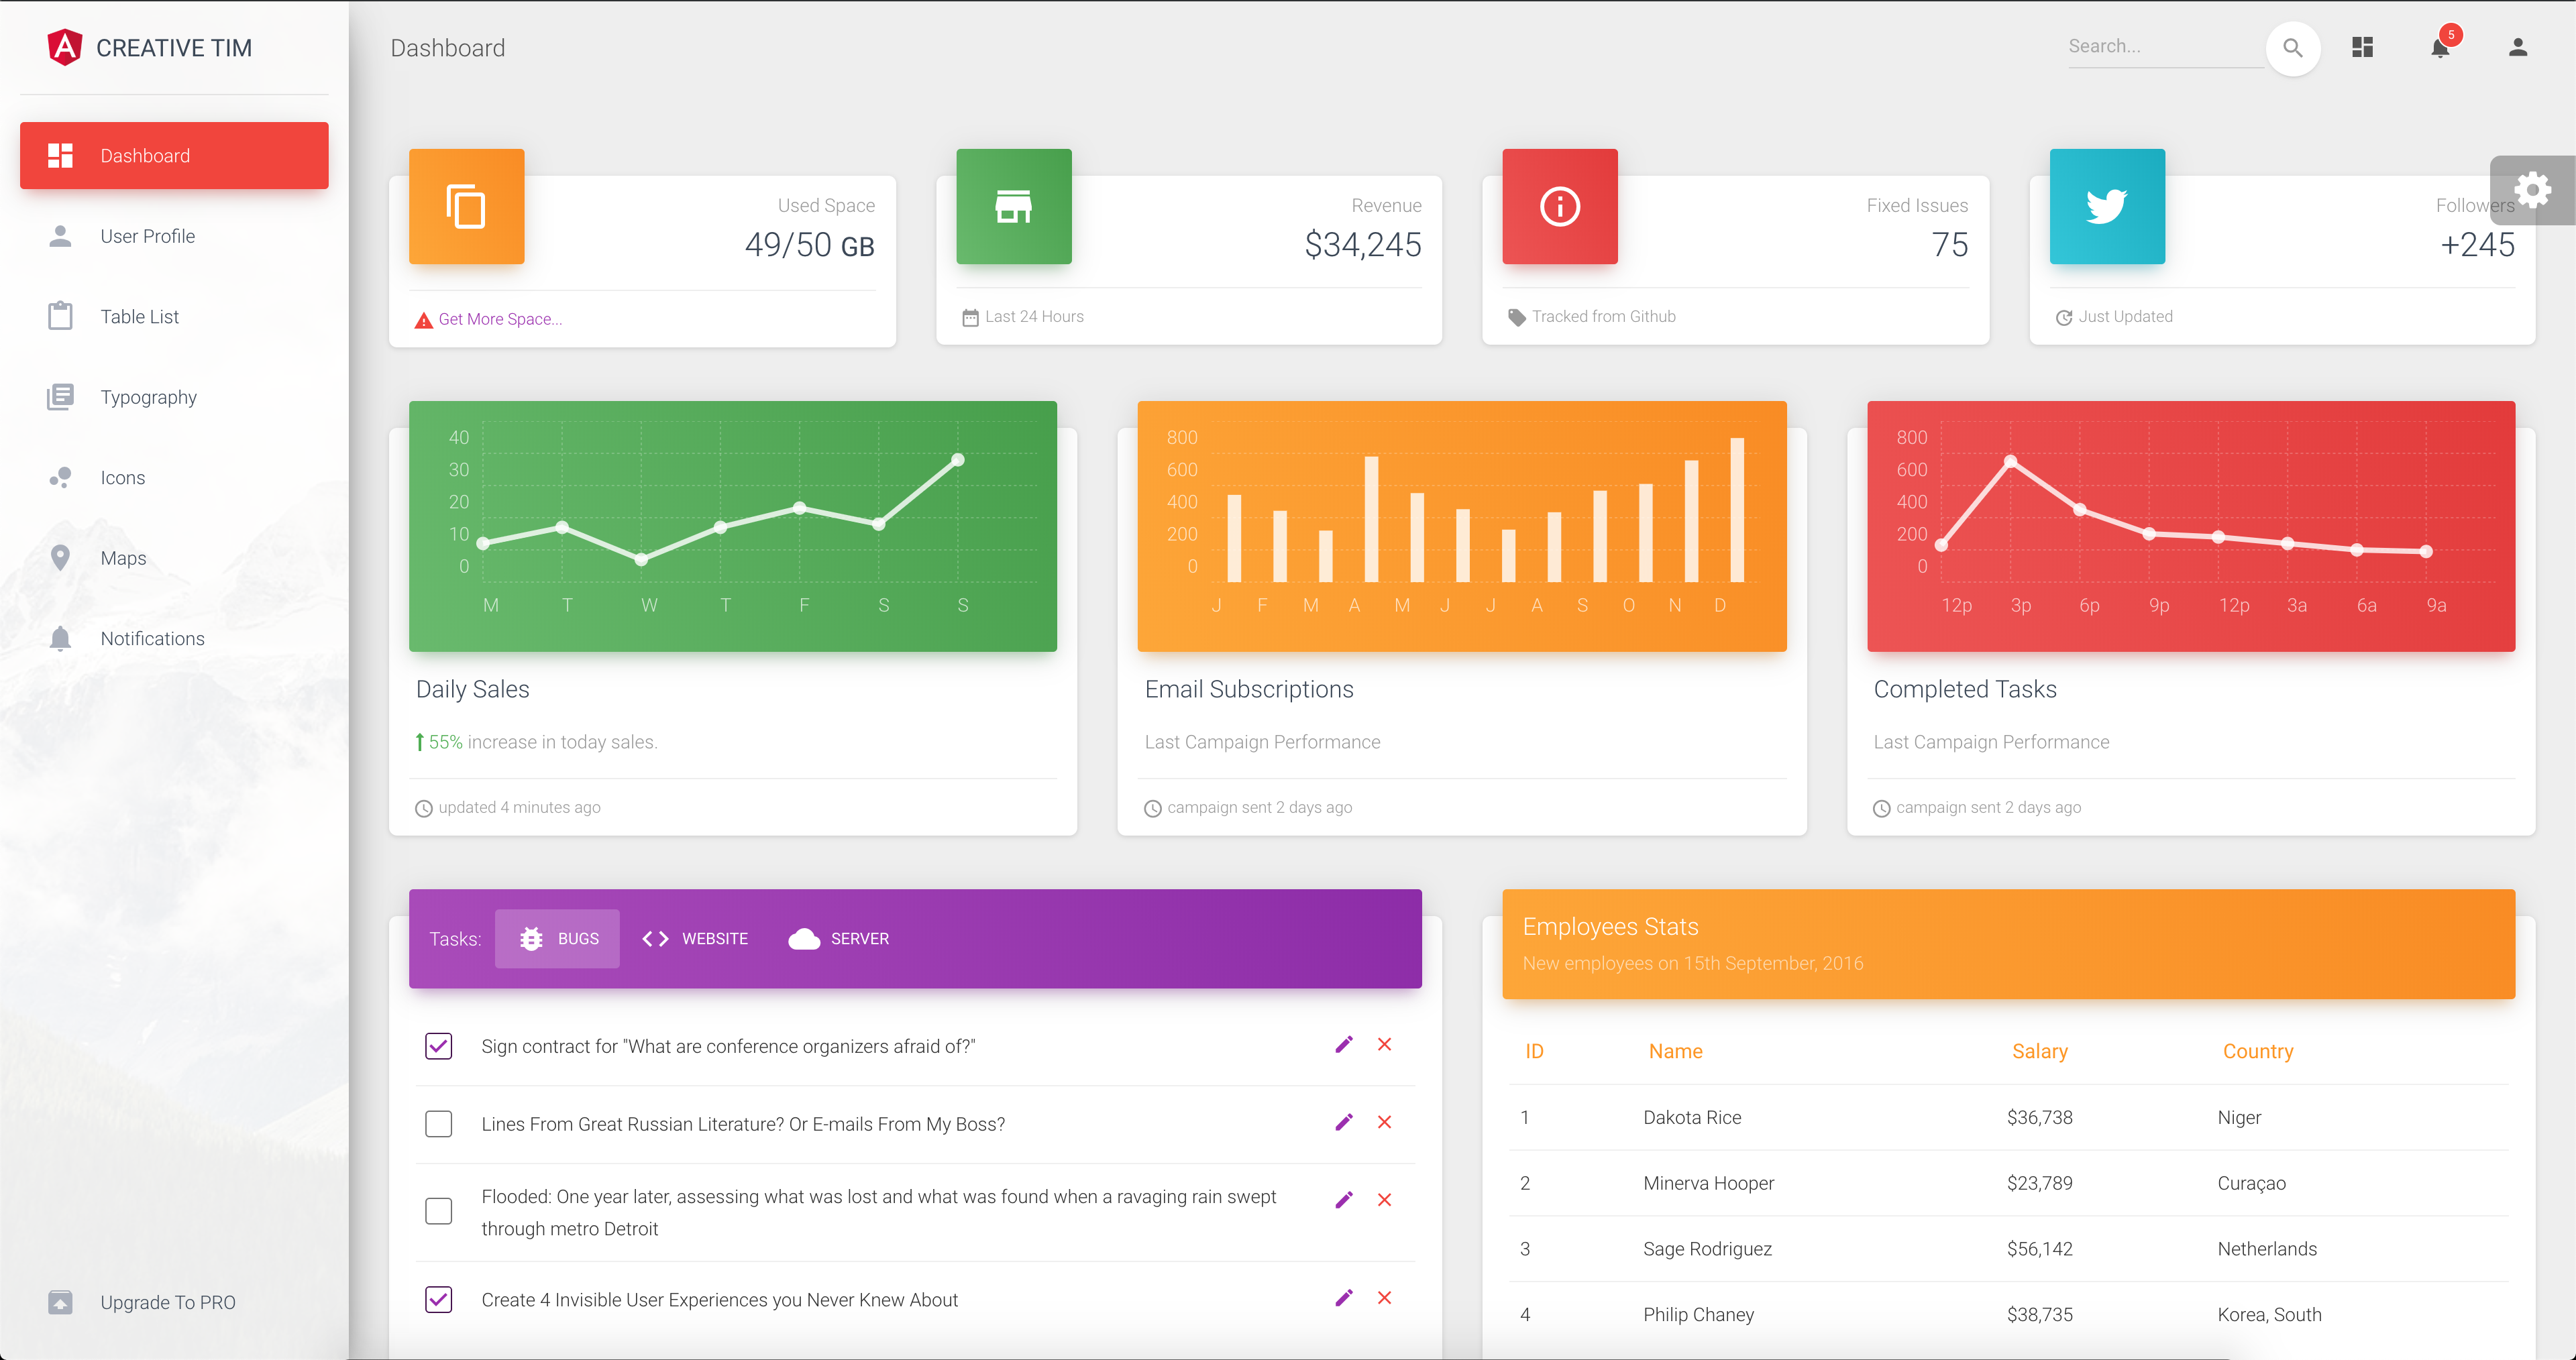This screenshot has height=1360, width=2576.
Task: Delete the Flooded task with the red X
Action: pyautogui.click(x=1385, y=1200)
